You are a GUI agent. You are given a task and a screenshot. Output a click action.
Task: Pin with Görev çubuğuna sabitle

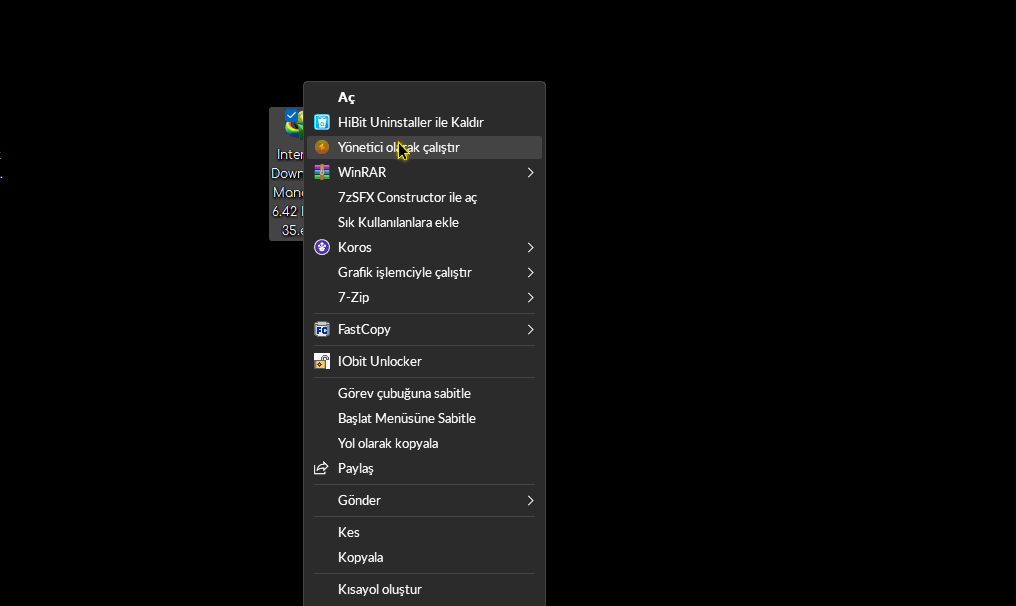point(424,393)
